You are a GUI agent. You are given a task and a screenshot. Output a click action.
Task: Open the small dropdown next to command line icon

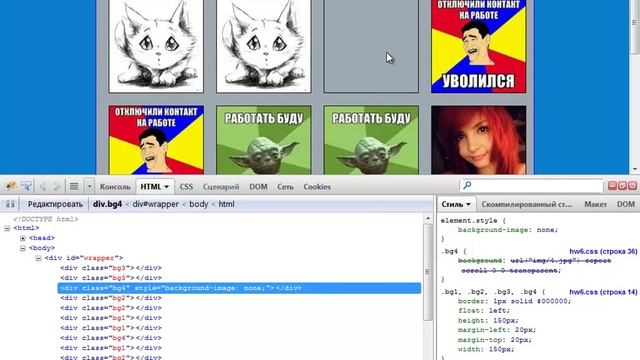pyautogui.click(x=89, y=187)
